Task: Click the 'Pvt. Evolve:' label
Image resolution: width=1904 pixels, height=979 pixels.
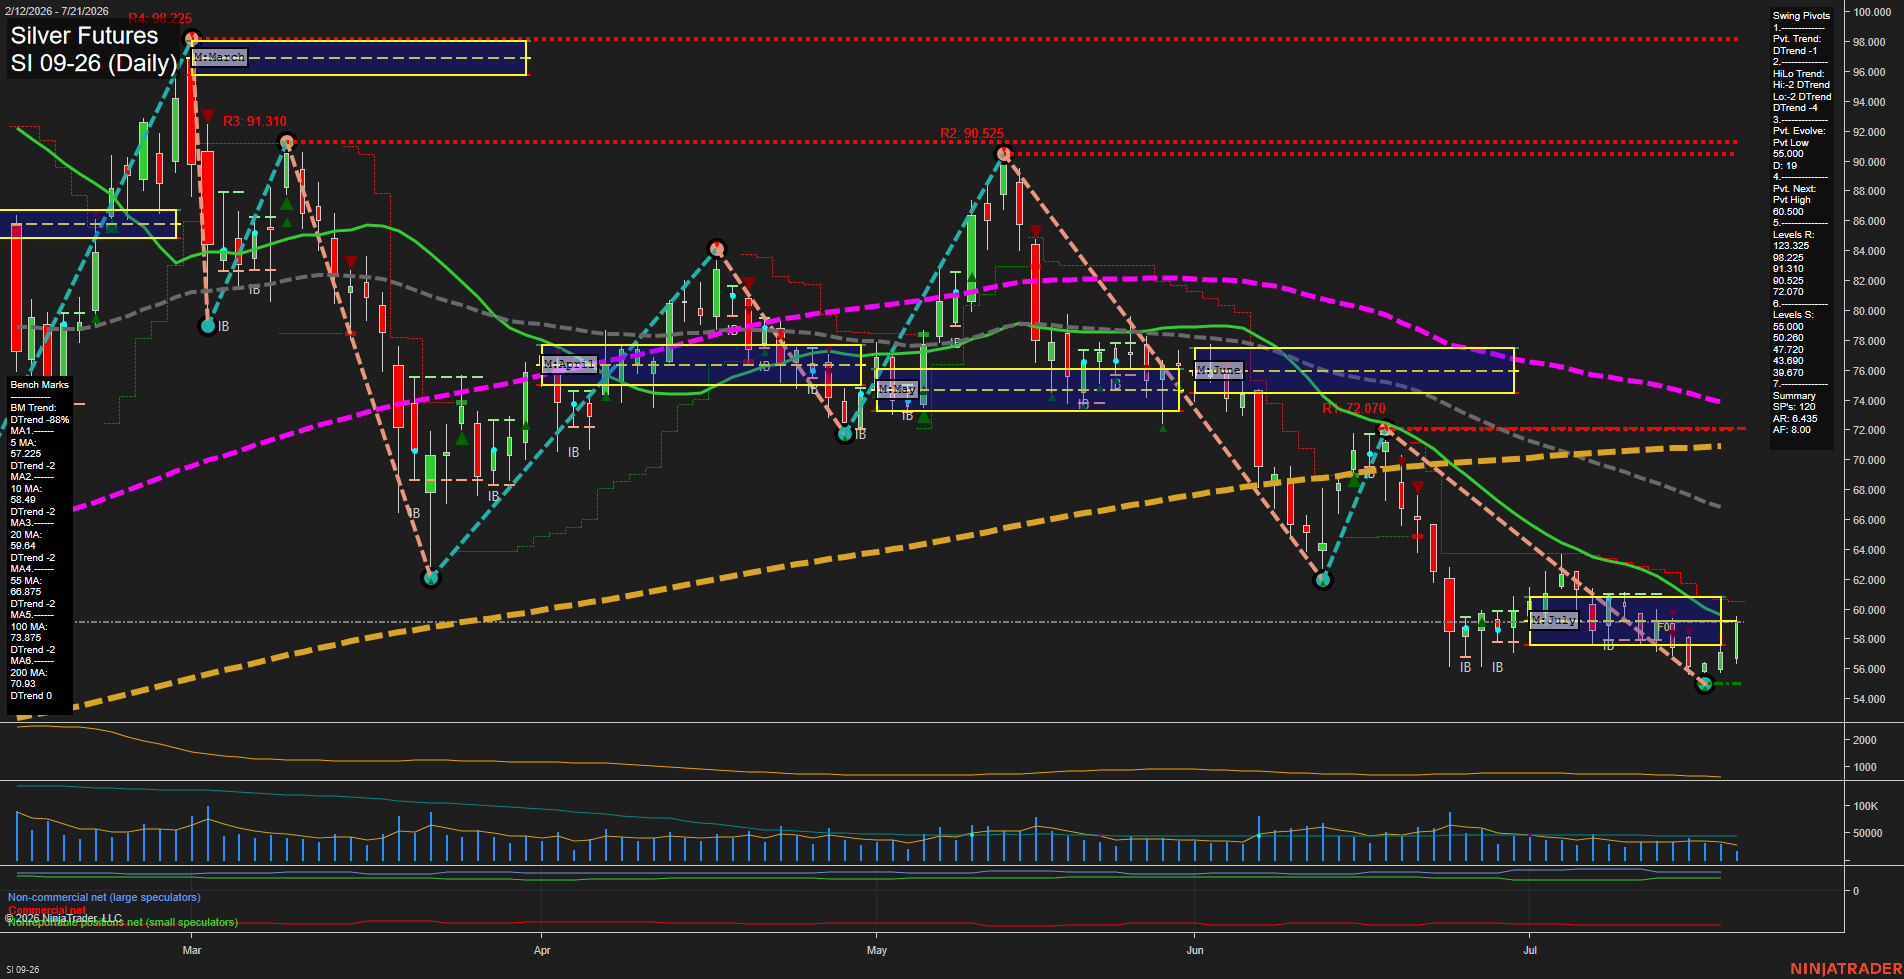Action: click(x=1799, y=131)
